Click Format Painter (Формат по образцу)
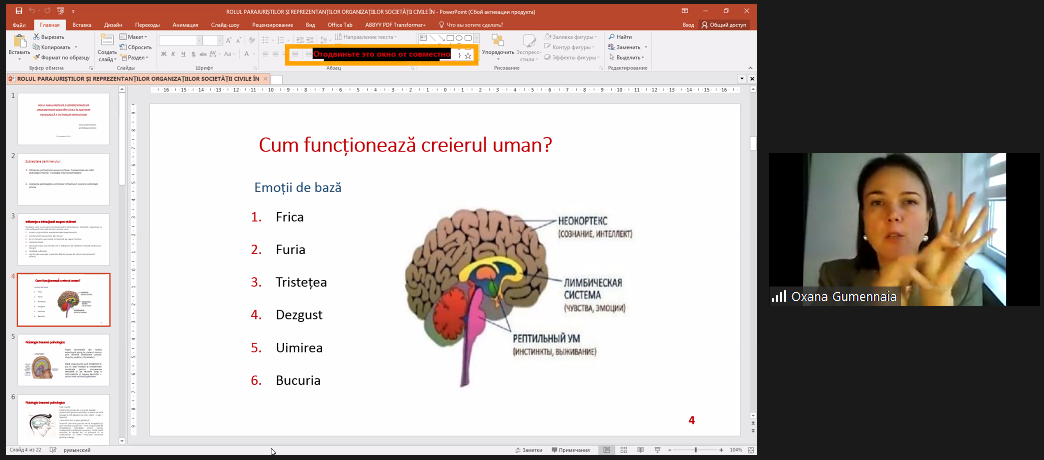This screenshot has height=460, width=1044. tap(64, 57)
